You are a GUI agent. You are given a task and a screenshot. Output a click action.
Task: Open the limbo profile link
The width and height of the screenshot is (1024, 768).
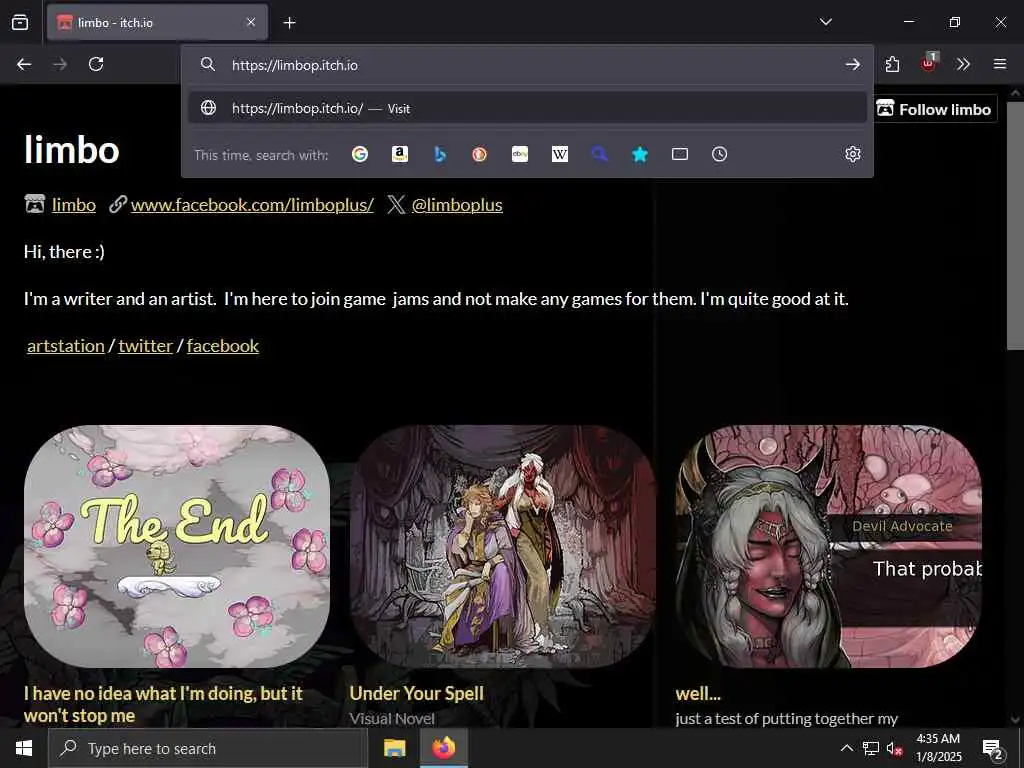(x=74, y=205)
